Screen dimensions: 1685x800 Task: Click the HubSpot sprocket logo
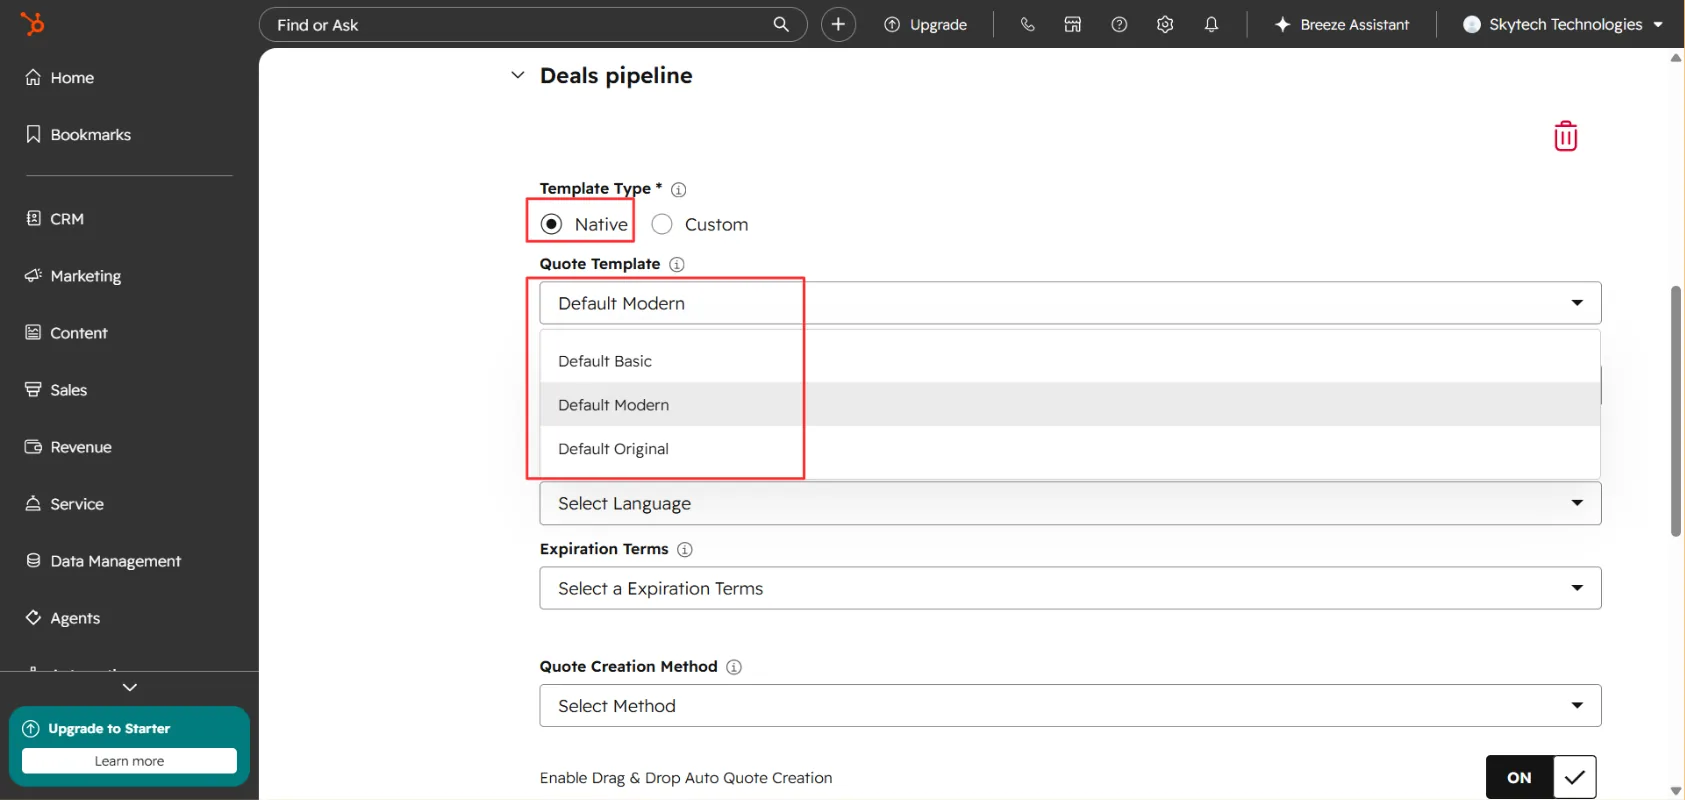tap(32, 23)
